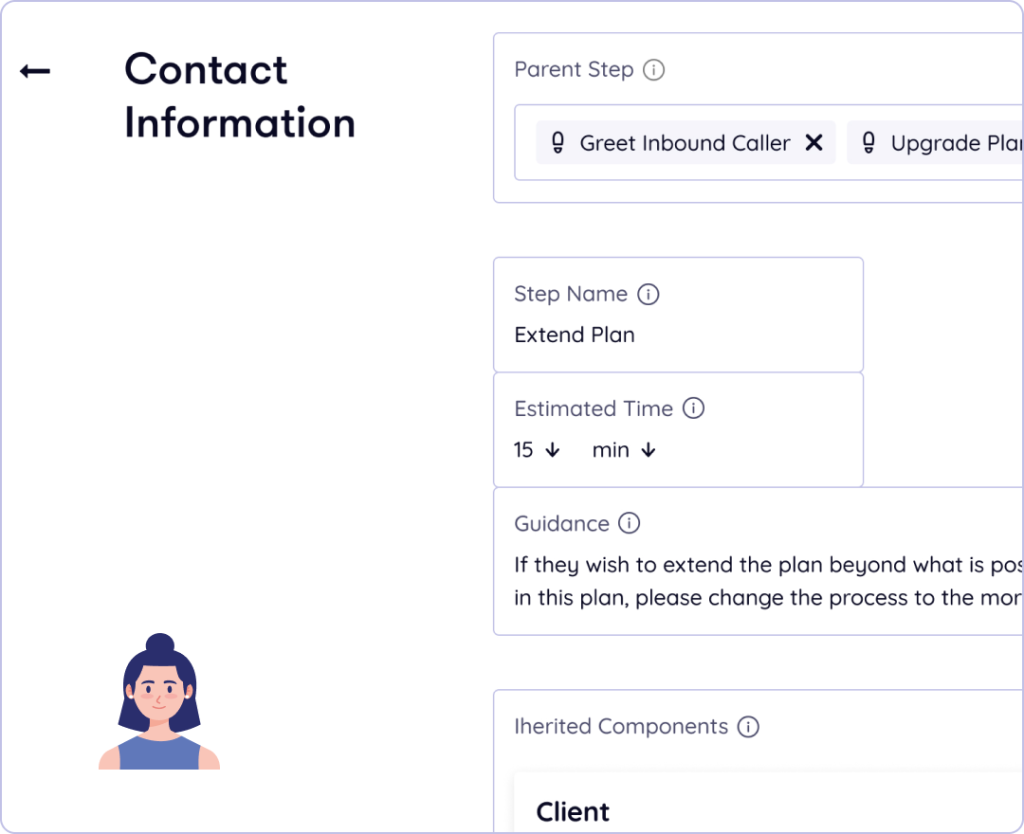Click the info icon next to Guidance
The height and width of the screenshot is (834, 1024).
tap(629, 523)
